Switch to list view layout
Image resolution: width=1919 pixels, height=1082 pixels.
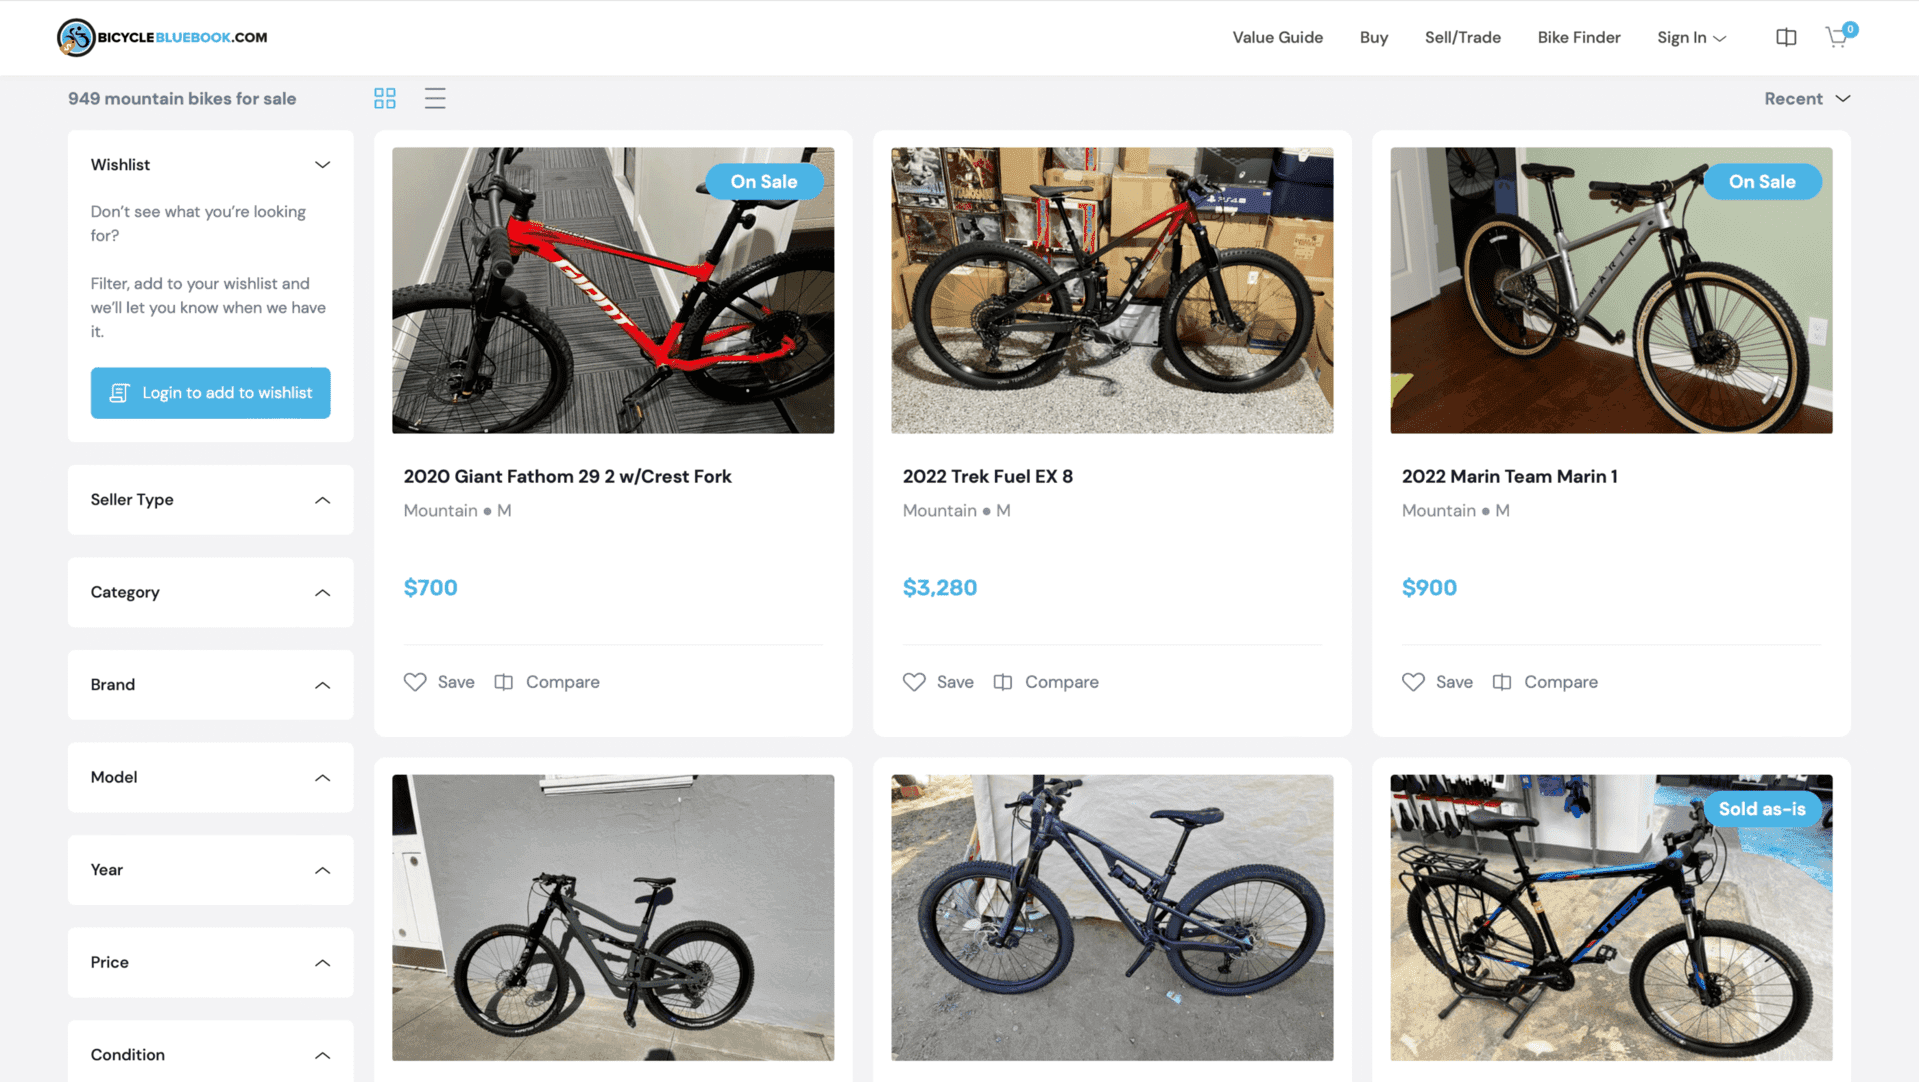435,98
